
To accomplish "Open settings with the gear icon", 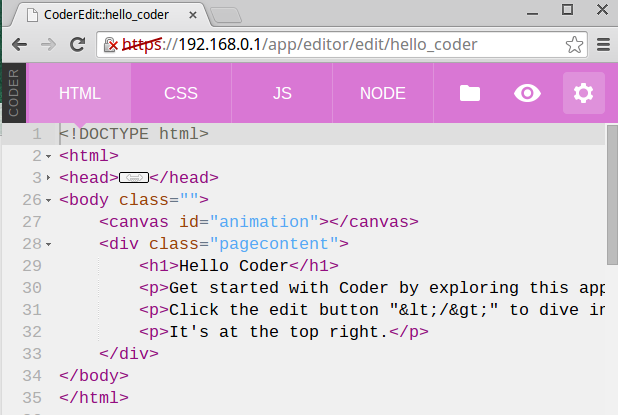I will [x=583, y=93].
